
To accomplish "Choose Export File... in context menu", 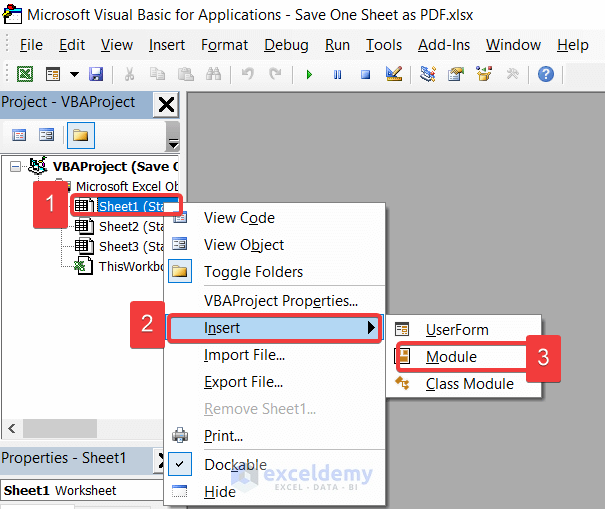I will click(276, 382).
